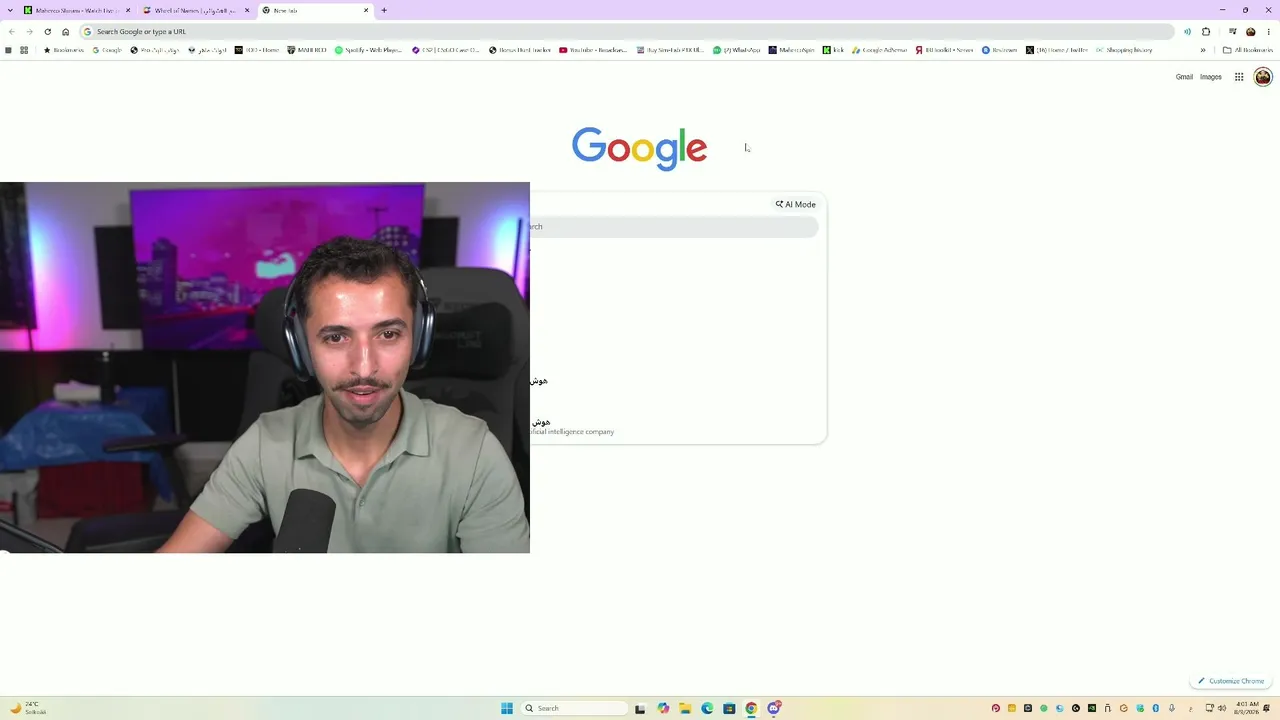Viewport: 1280px width, 720px height.
Task: Open Discord from the taskbar
Action: (774, 708)
